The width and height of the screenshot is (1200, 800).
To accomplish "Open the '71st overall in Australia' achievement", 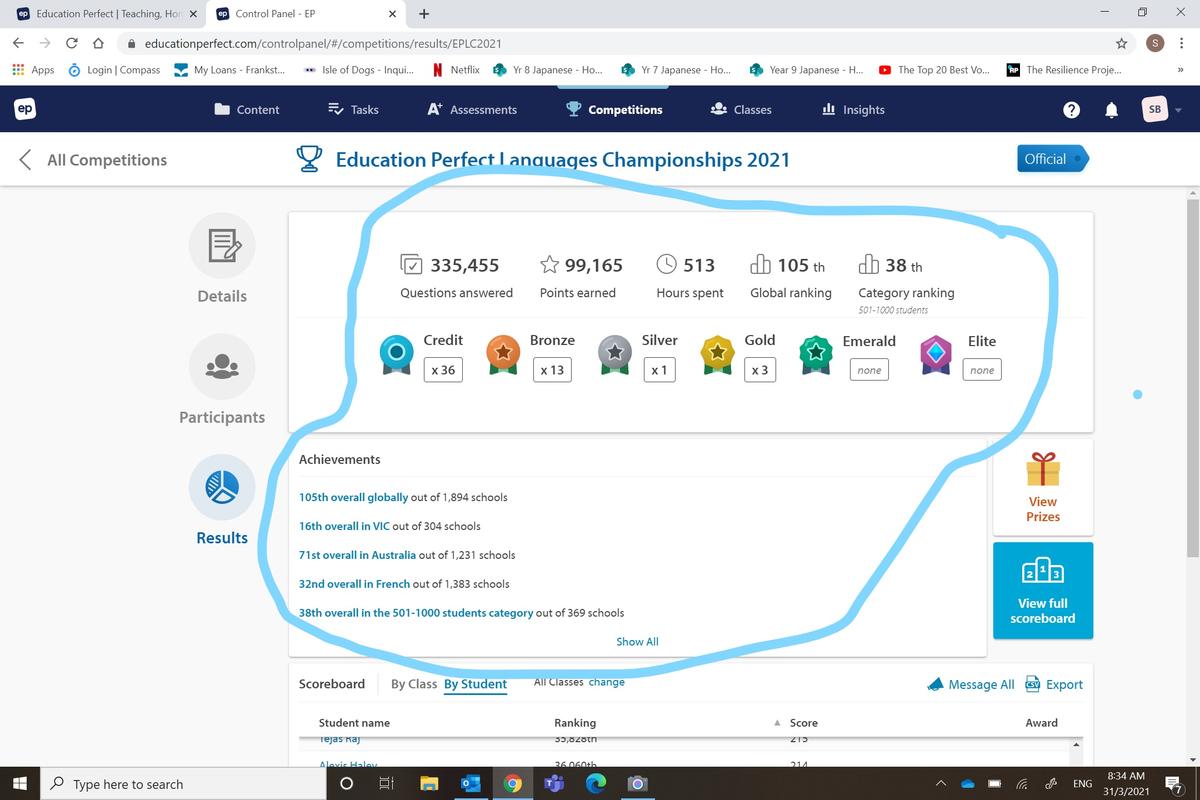I will (358, 555).
